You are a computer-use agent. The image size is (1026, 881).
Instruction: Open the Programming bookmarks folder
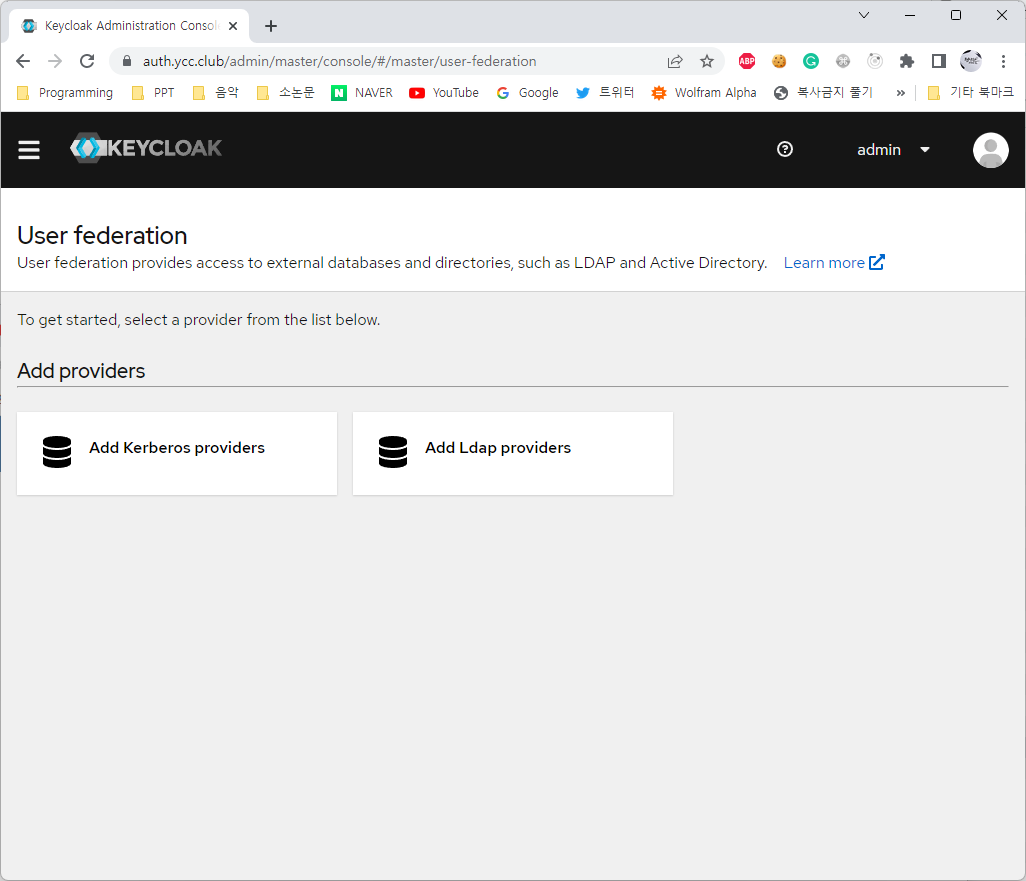66,93
